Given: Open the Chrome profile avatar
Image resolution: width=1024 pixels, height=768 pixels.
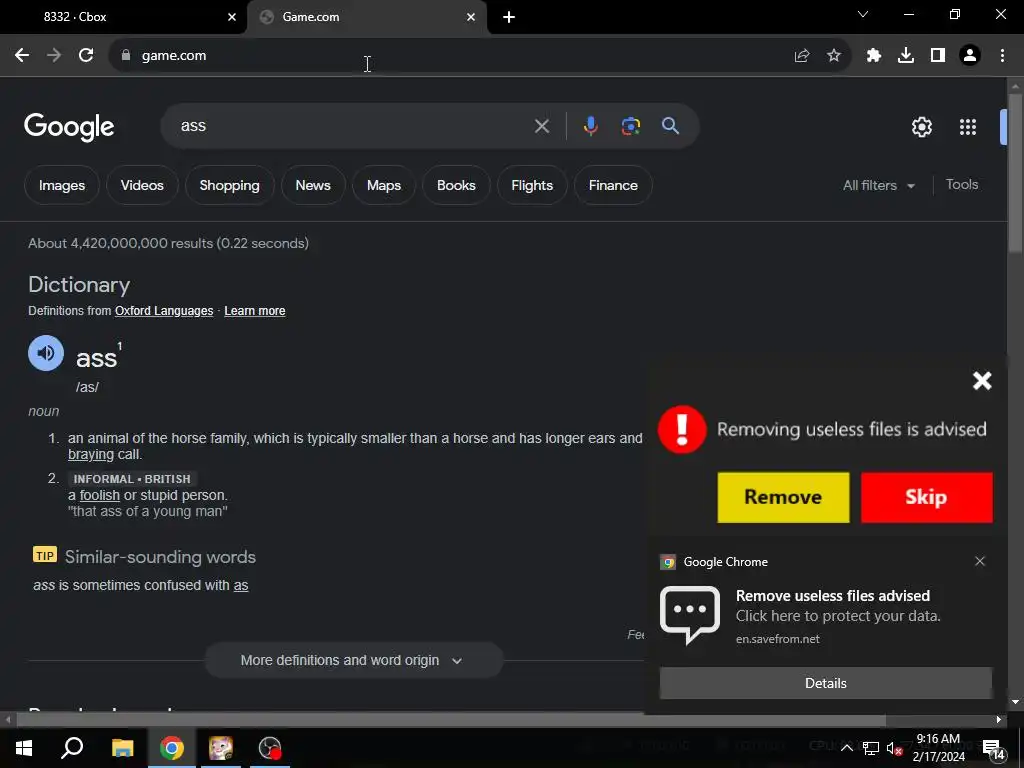Looking at the screenshot, I should click(970, 56).
